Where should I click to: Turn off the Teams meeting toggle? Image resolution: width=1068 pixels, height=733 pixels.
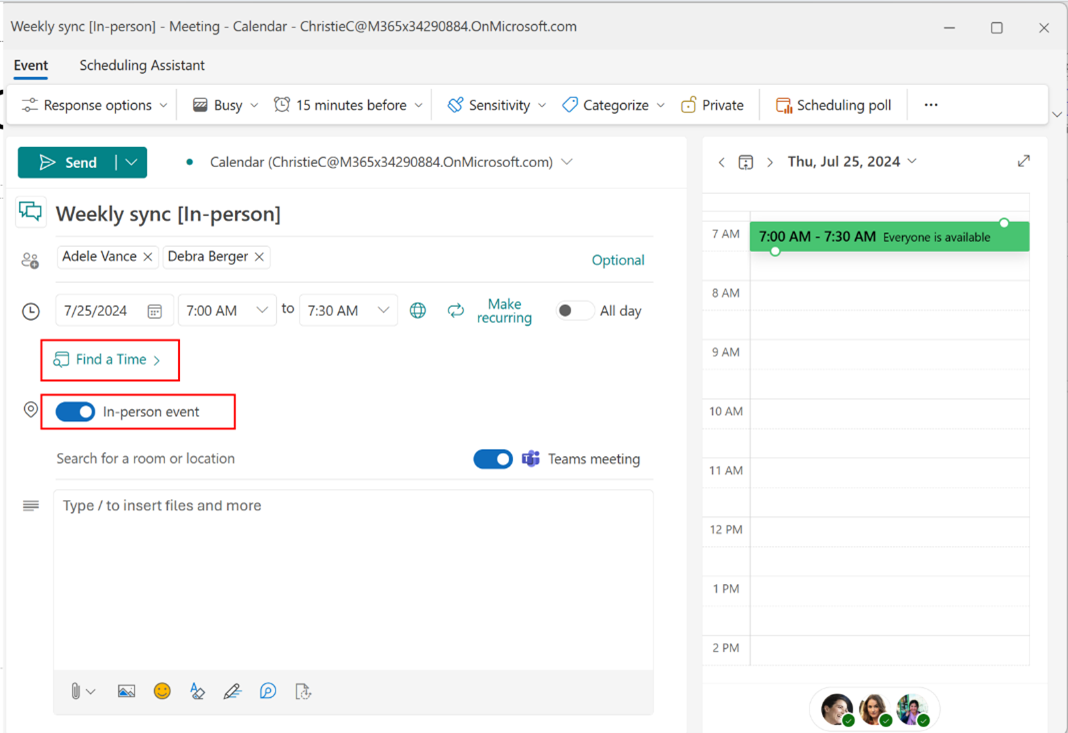(x=493, y=458)
